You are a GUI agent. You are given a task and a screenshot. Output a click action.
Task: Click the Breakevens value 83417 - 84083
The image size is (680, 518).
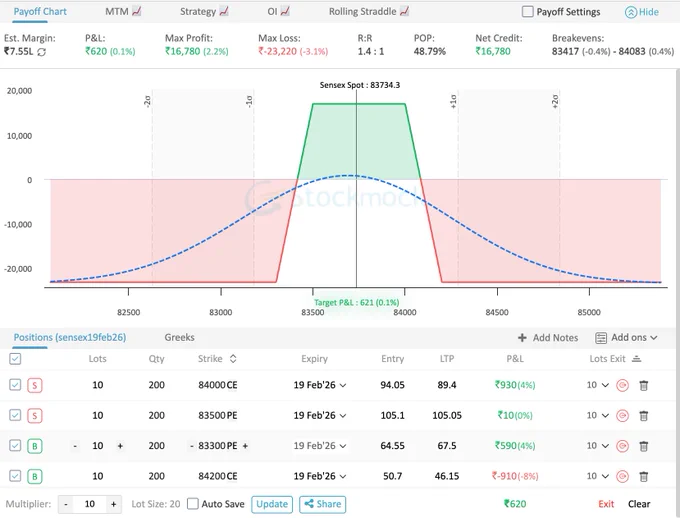(x=613, y=52)
